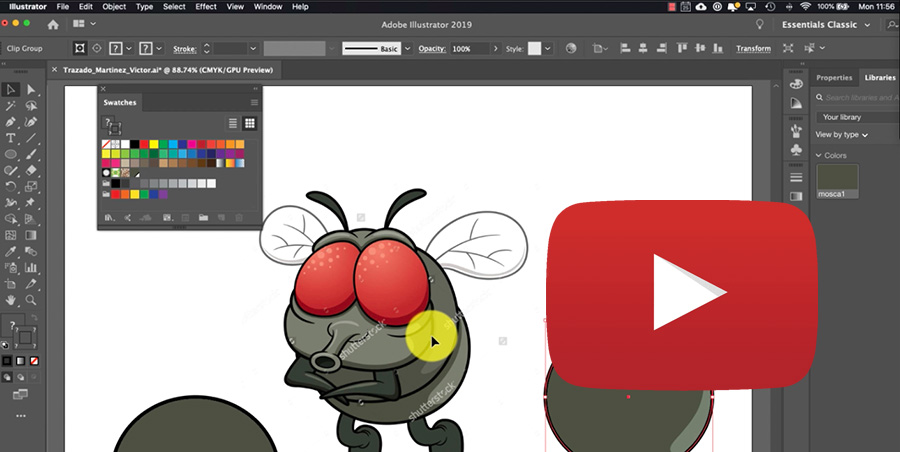Click the Stroke label link
900x452 pixels.
[185, 49]
